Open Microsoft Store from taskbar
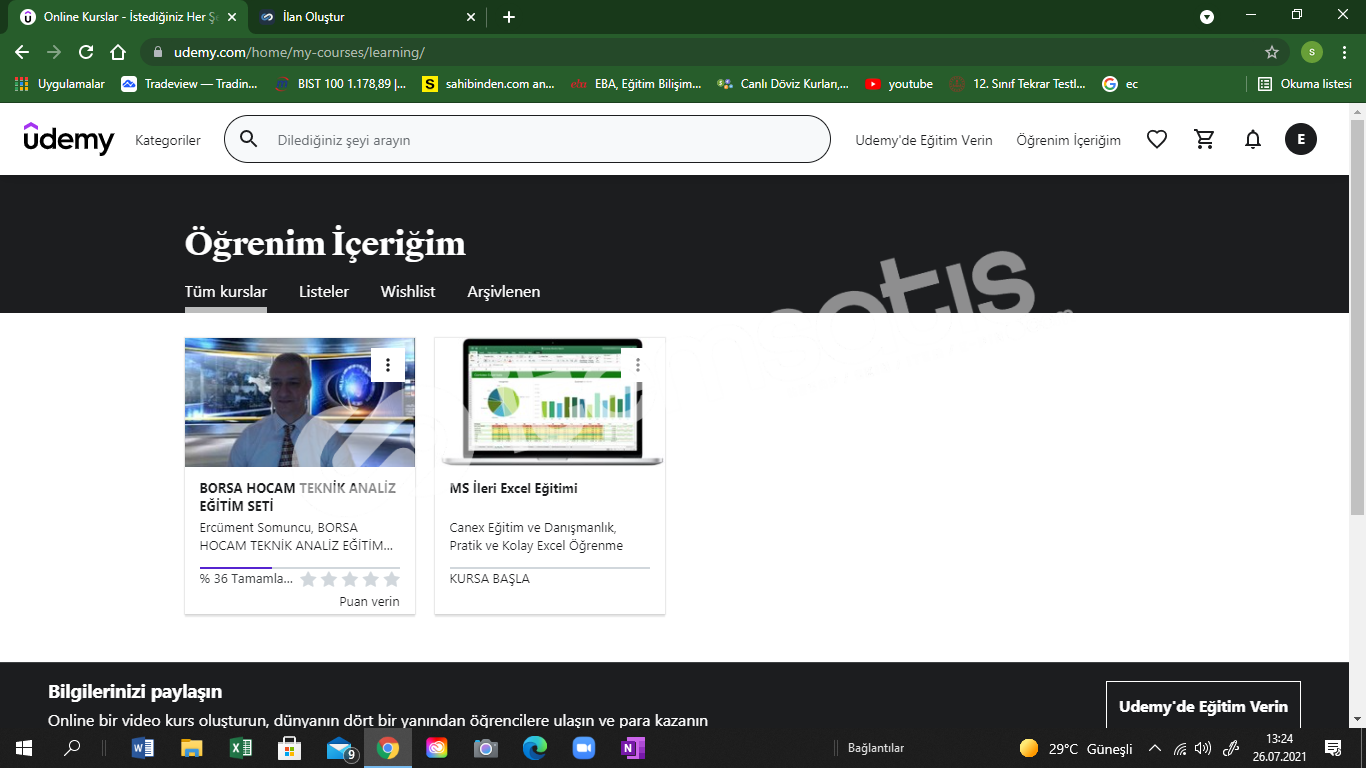 [x=290, y=748]
